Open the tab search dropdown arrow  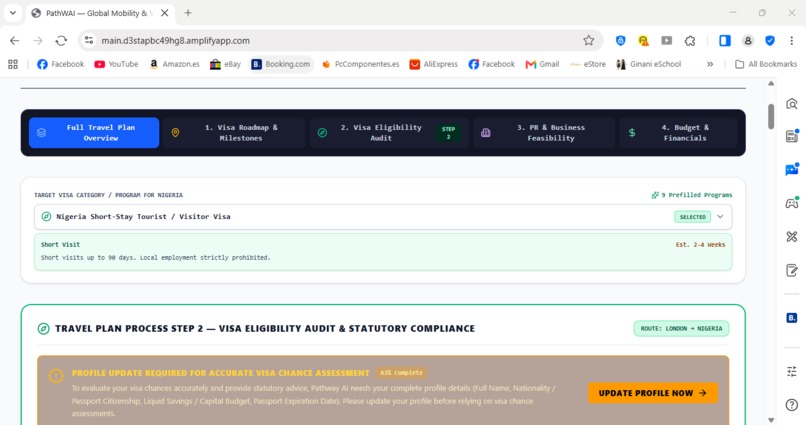(x=13, y=13)
